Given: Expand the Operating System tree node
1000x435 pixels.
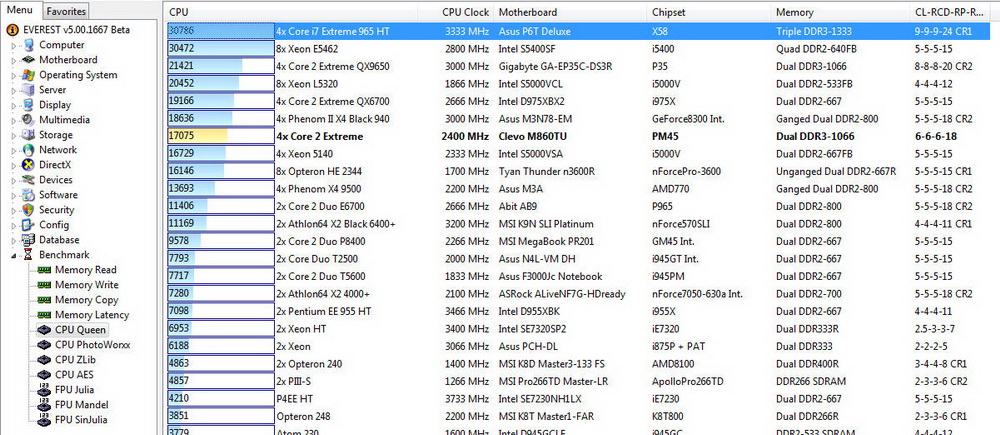Looking at the screenshot, I should click(x=14, y=75).
